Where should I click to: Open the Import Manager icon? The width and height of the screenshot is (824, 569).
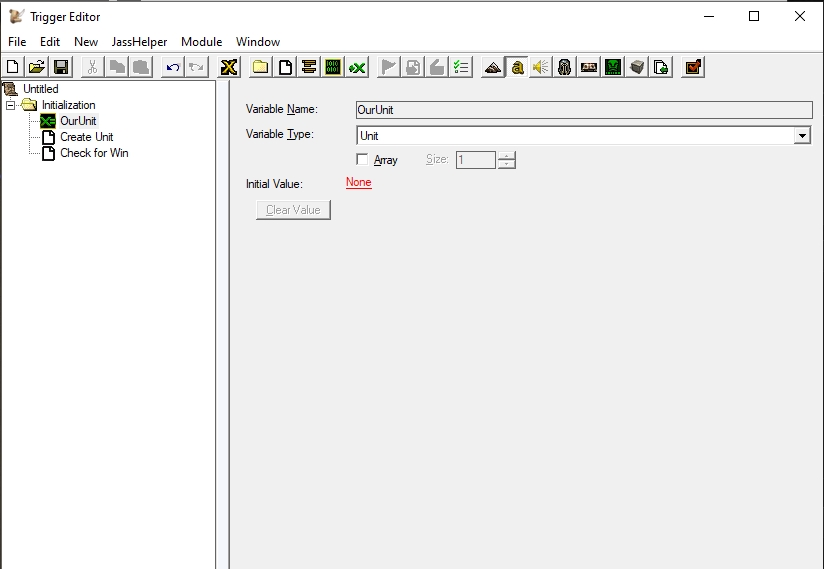[662, 67]
